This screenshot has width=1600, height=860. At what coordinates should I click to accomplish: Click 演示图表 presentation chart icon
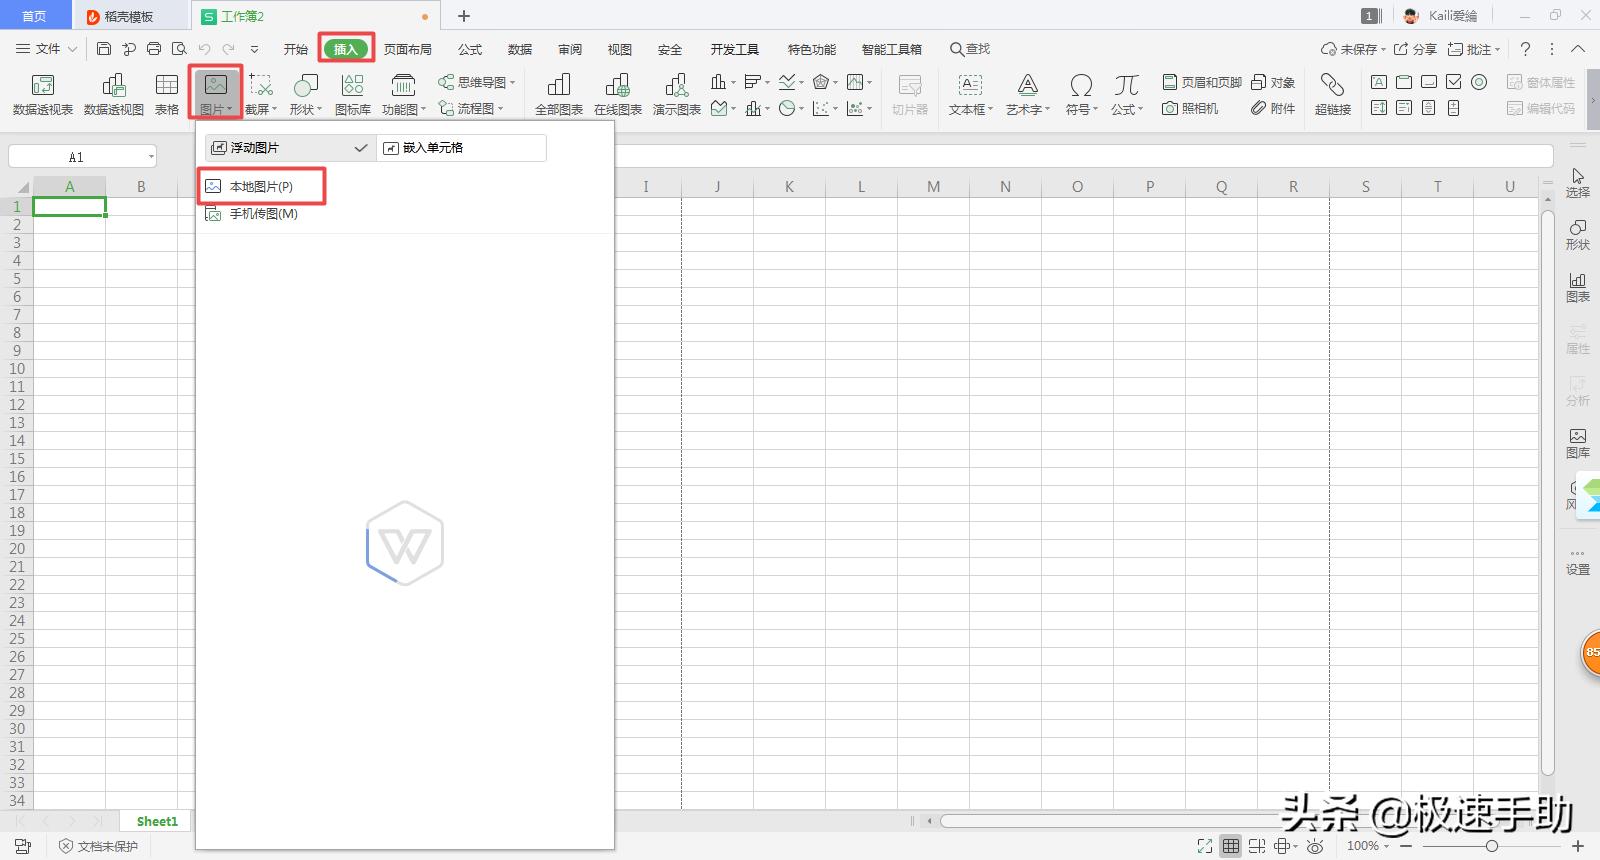(x=677, y=94)
